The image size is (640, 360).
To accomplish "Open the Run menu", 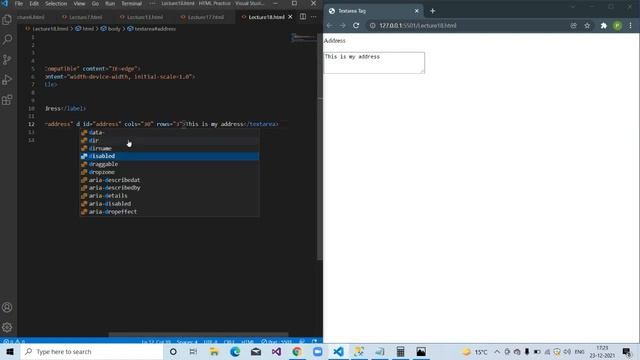I will coord(110,3).
